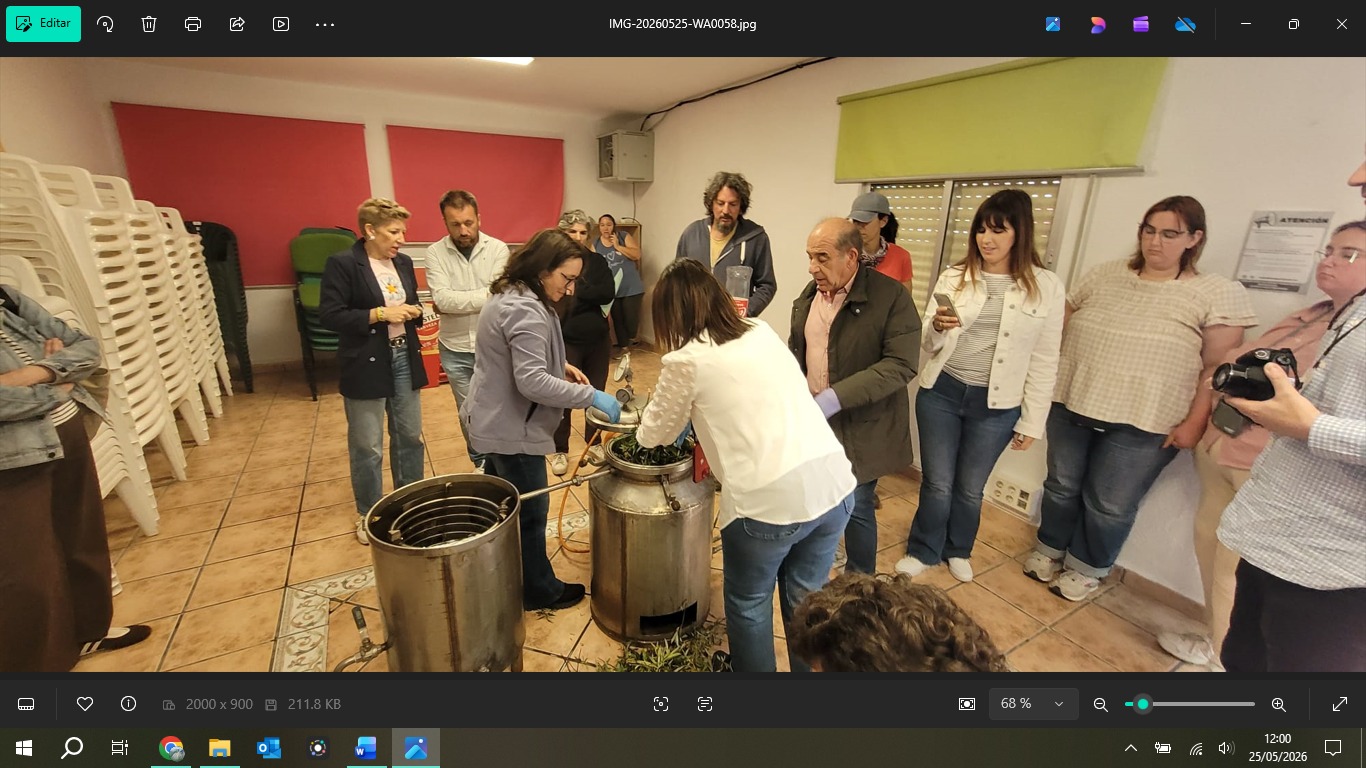Click the 2000 x 900 dimensions text
This screenshot has height=768, width=1366.
(219, 704)
